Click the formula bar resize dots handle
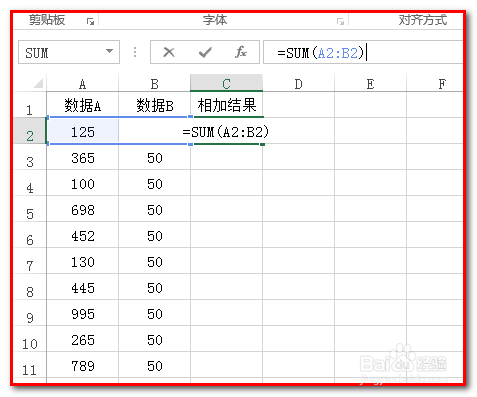The height and width of the screenshot is (397, 477). [135, 52]
